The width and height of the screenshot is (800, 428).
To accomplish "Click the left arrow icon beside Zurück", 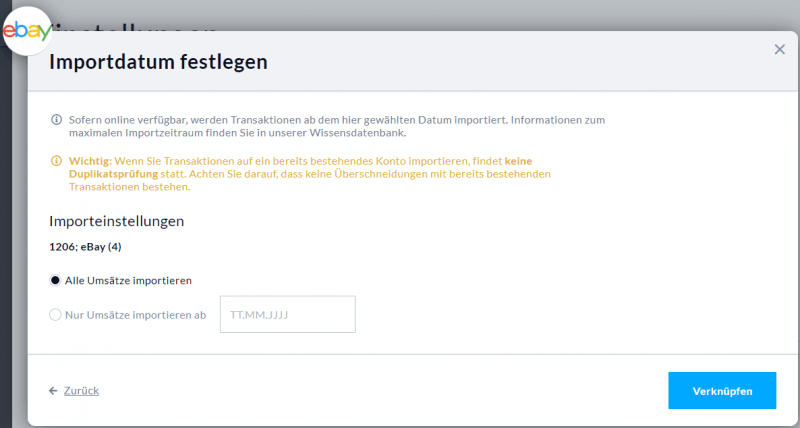I will 53,390.
